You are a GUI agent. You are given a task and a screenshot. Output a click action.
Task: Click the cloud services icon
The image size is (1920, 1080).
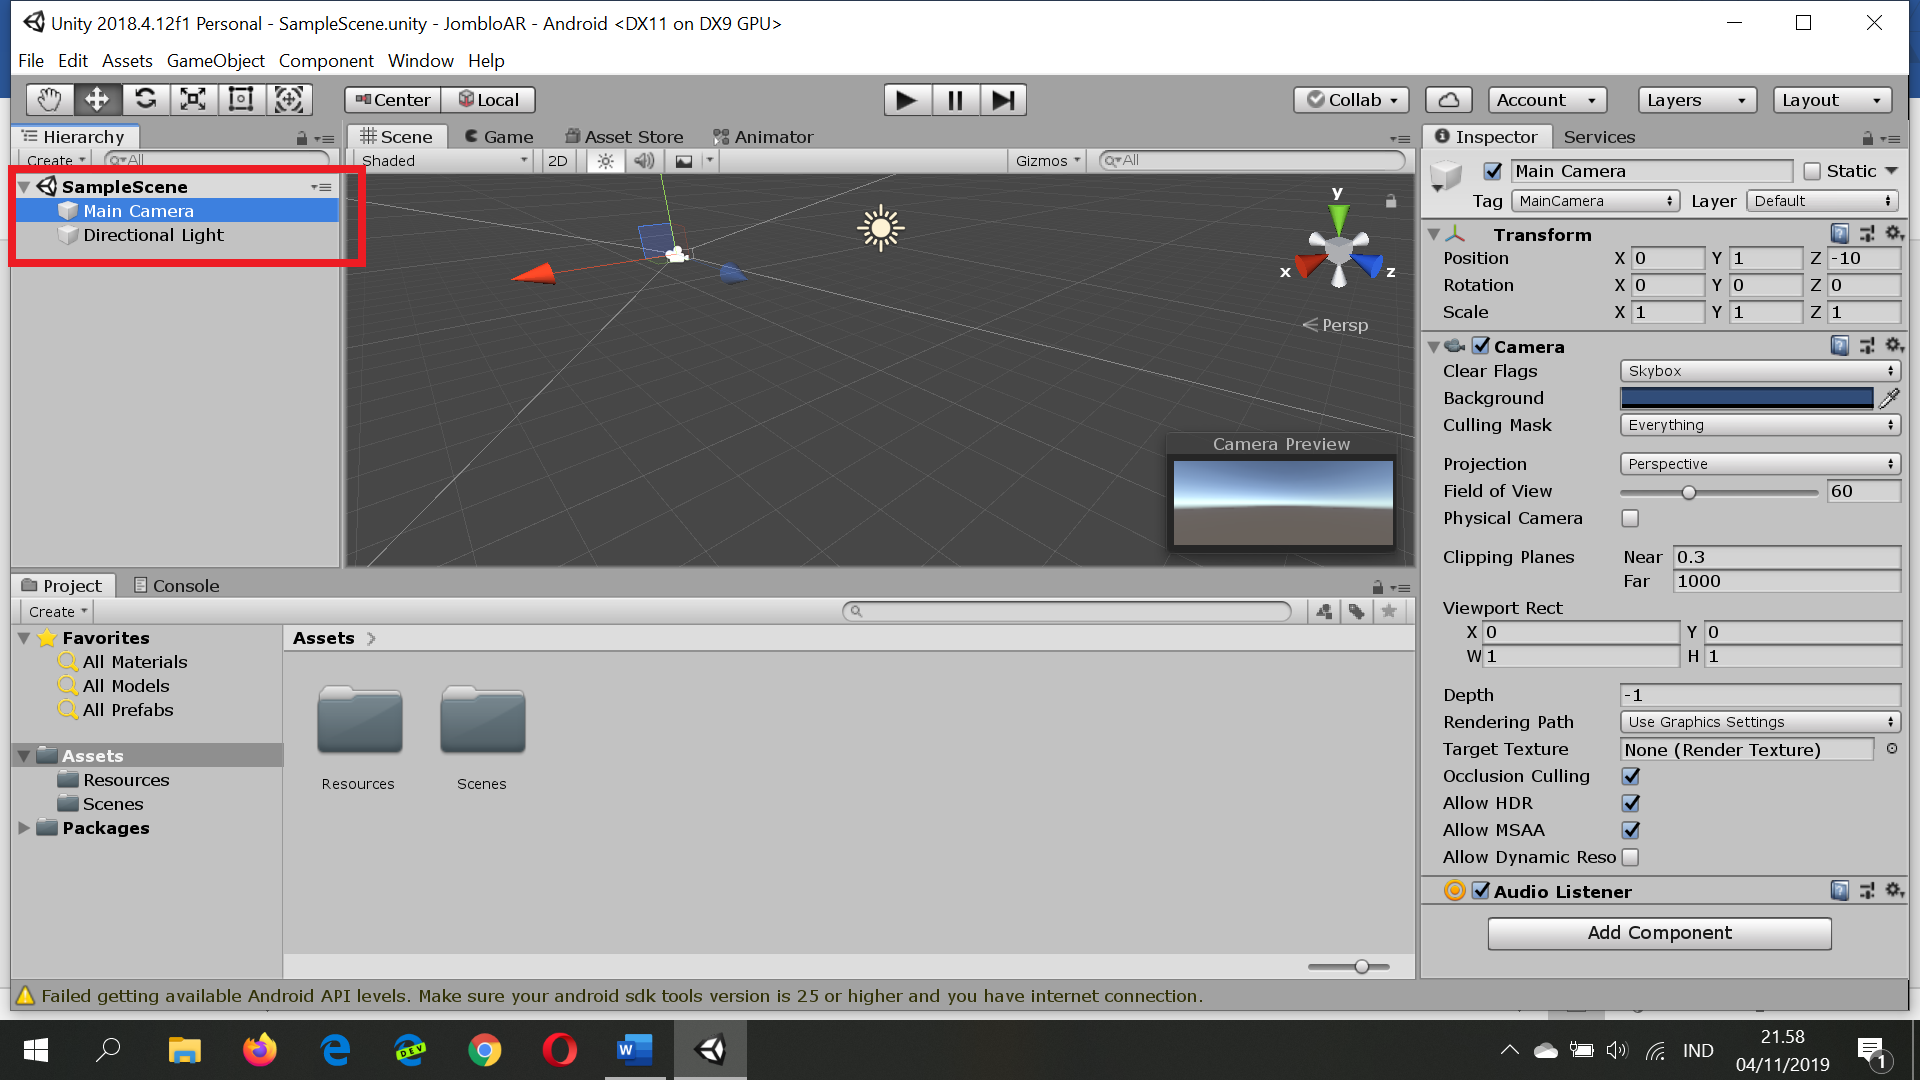coord(1449,100)
